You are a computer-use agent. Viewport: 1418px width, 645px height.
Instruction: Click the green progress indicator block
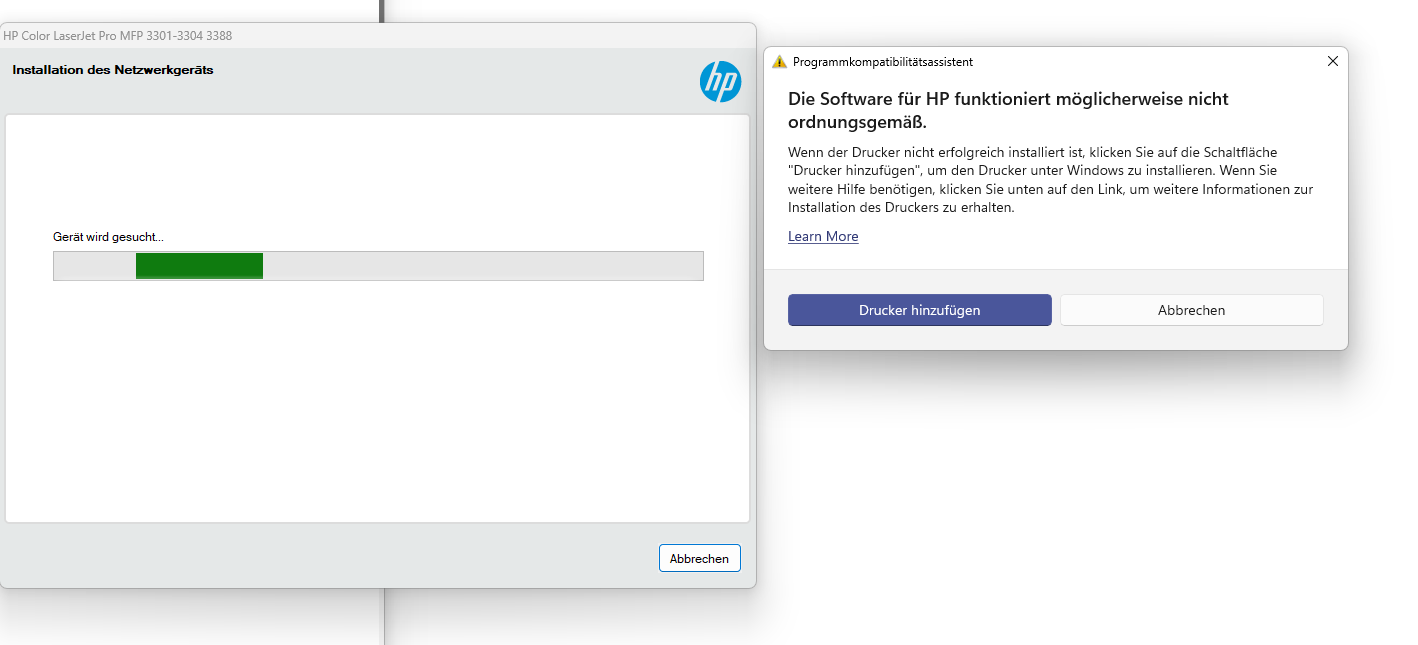coord(199,266)
